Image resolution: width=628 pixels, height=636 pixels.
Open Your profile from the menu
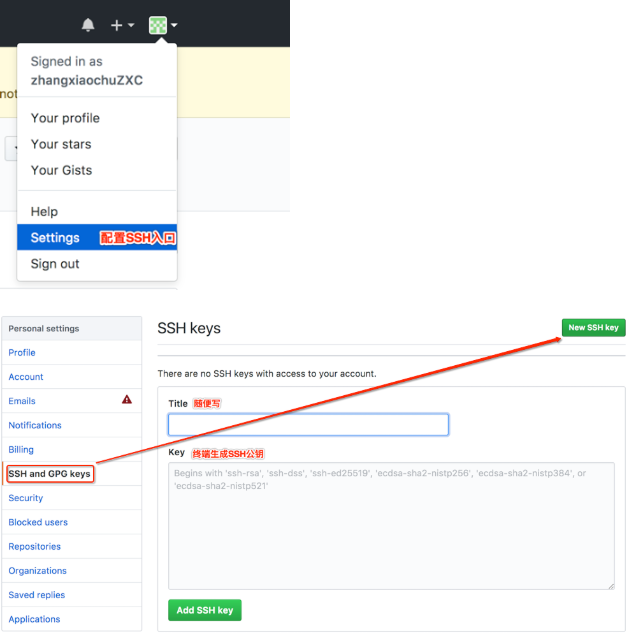65,118
